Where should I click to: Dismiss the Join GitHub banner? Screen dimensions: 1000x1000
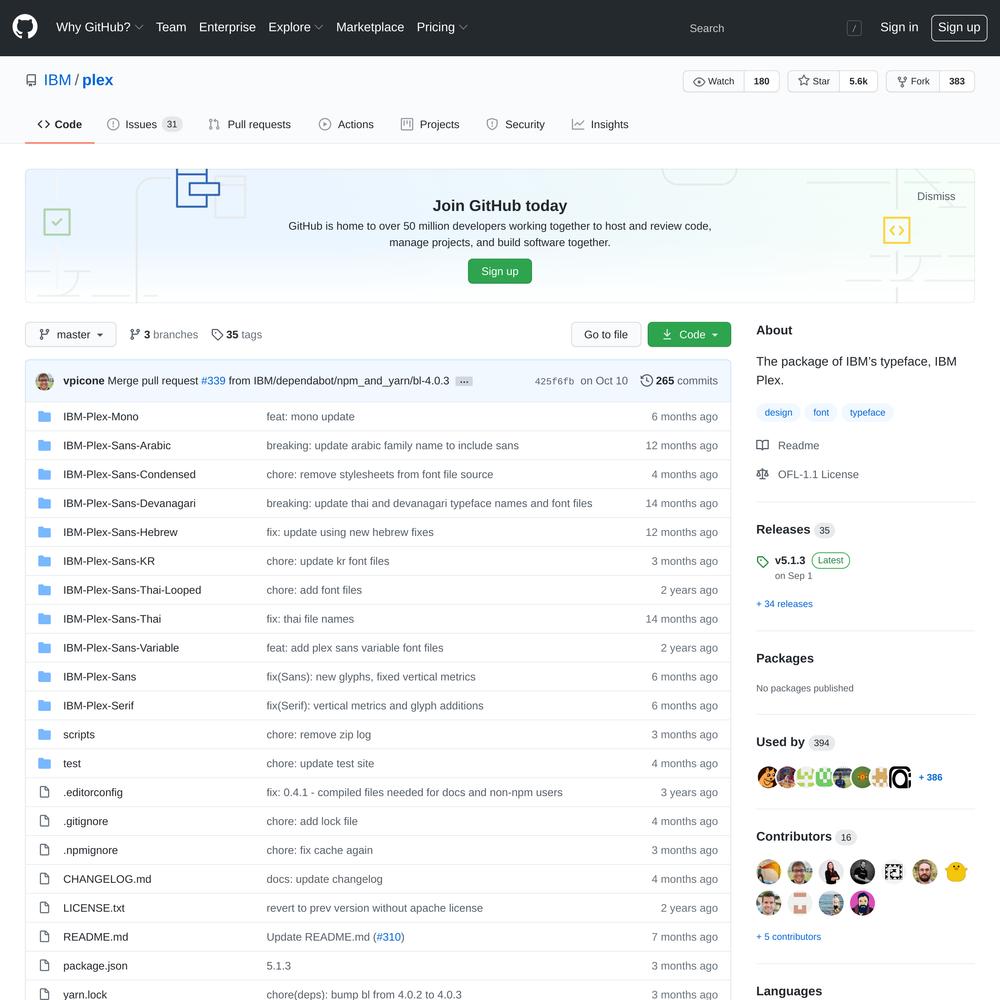(x=936, y=196)
